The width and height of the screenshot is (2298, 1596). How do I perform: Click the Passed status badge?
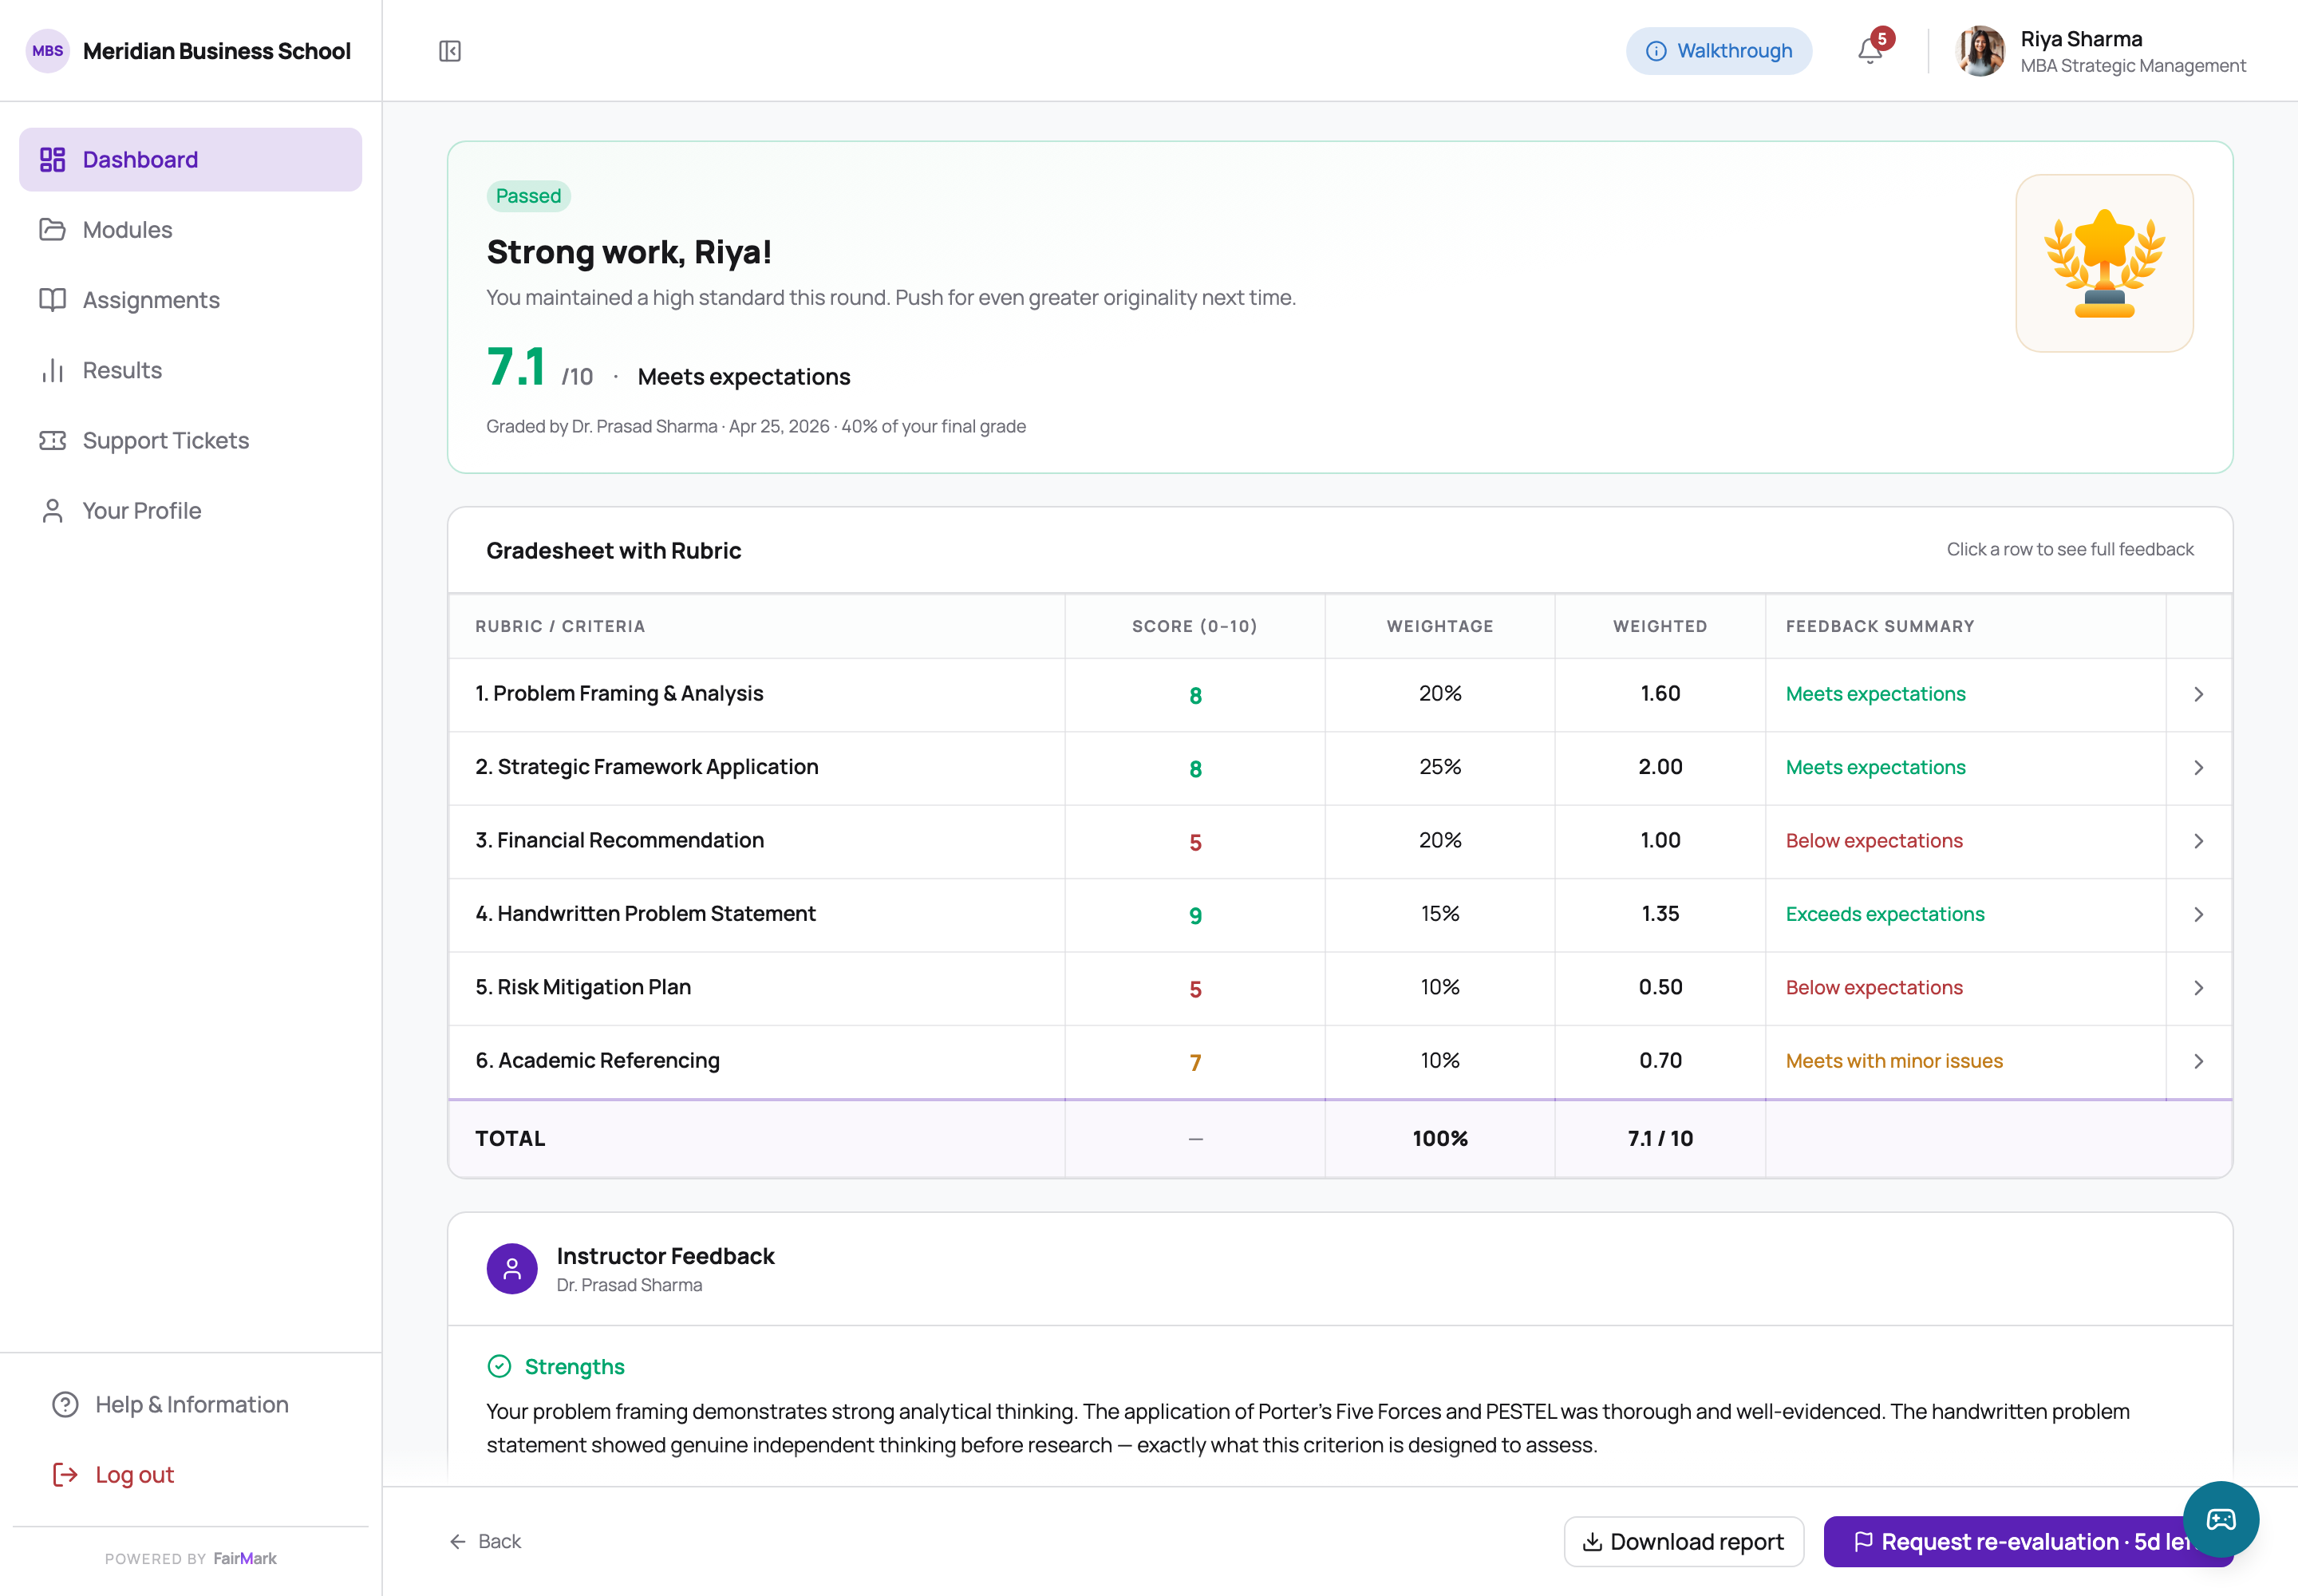(x=528, y=196)
